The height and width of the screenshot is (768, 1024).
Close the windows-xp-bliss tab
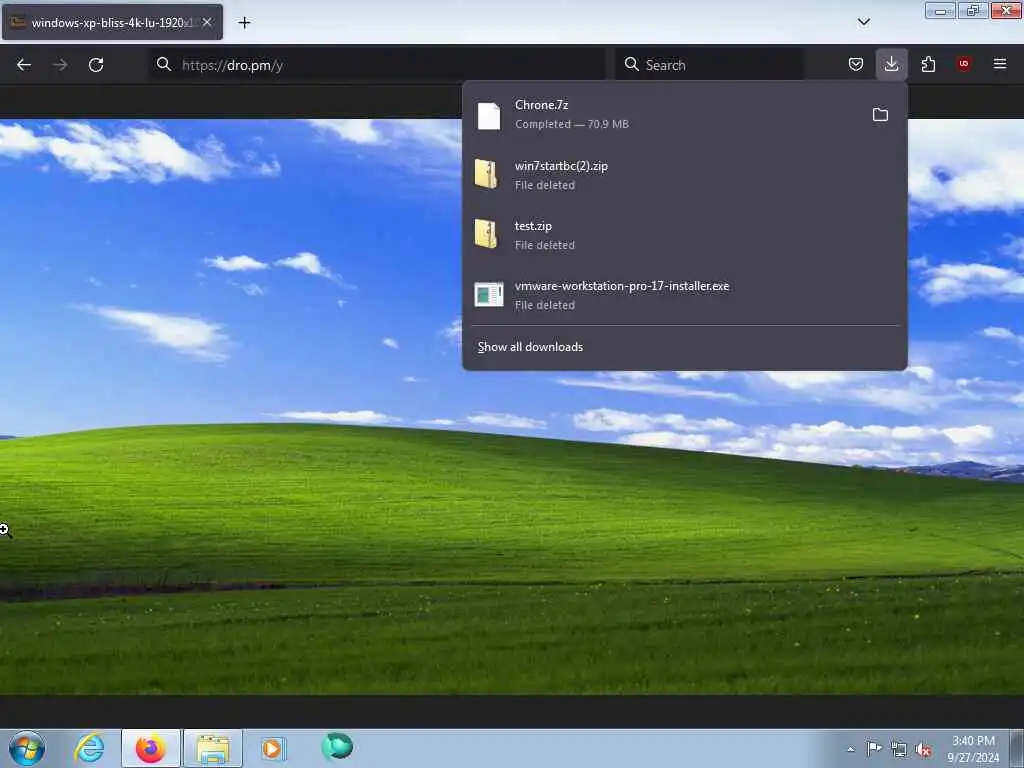coord(207,22)
